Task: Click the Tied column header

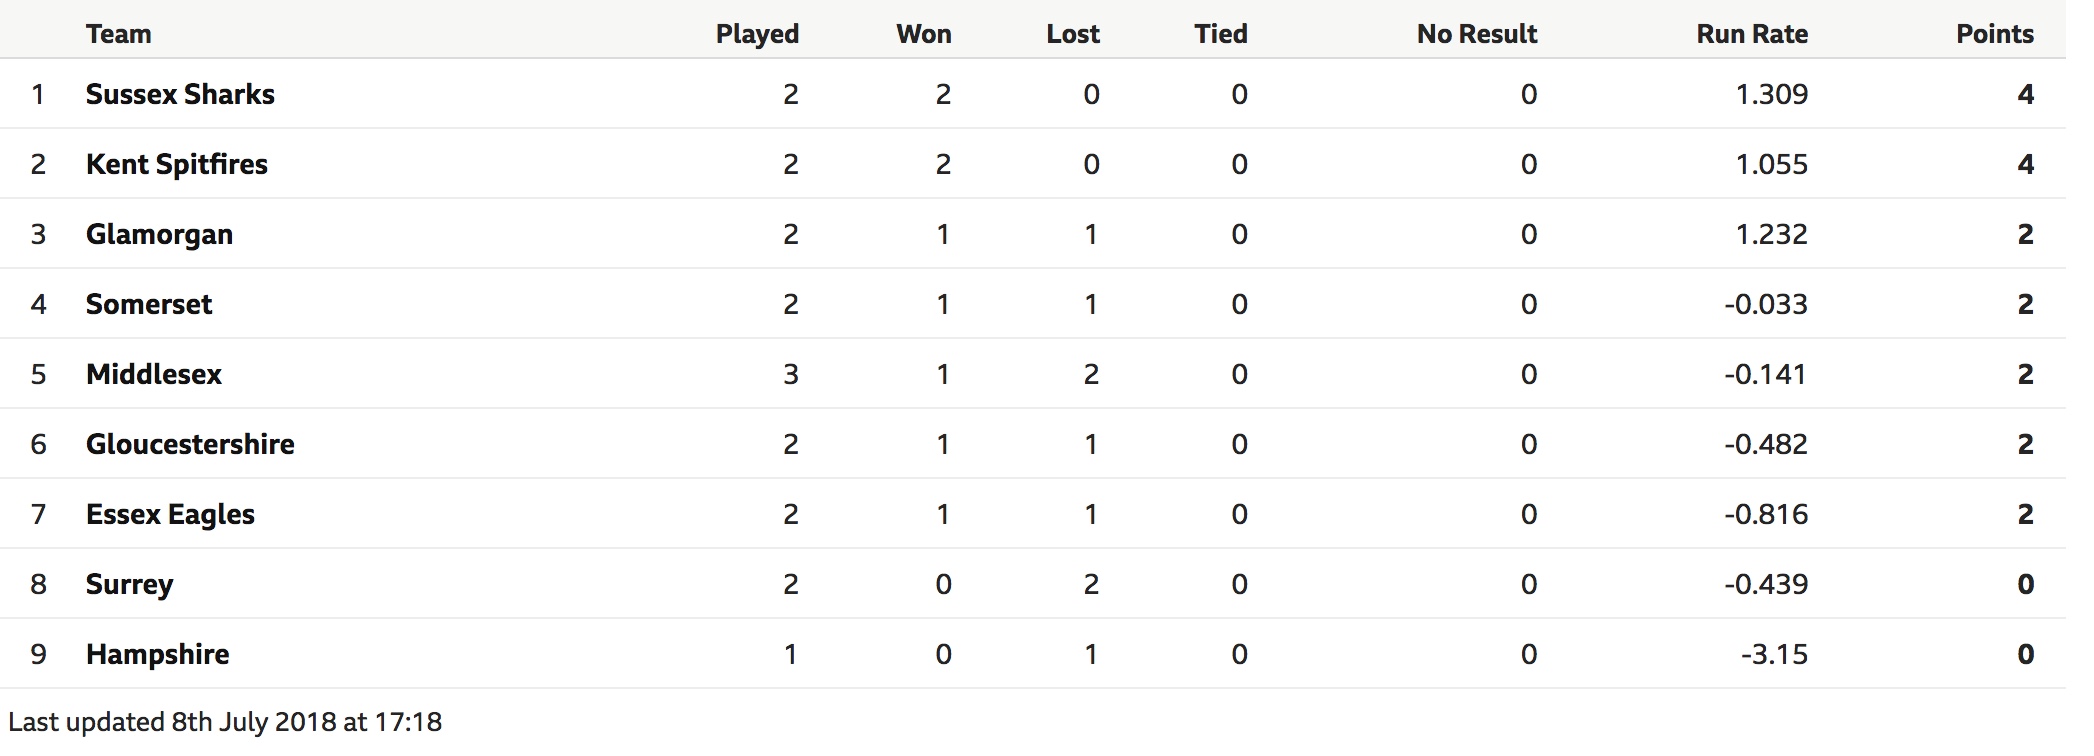Action: [x=1221, y=34]
